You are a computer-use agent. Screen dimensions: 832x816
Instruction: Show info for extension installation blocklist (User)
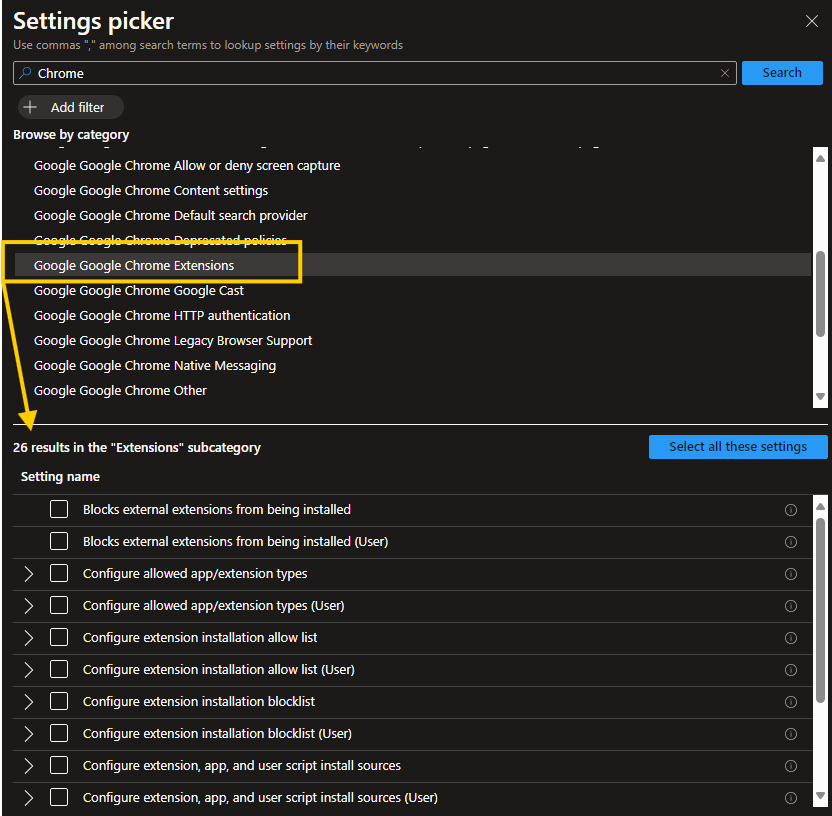[790, 734]
